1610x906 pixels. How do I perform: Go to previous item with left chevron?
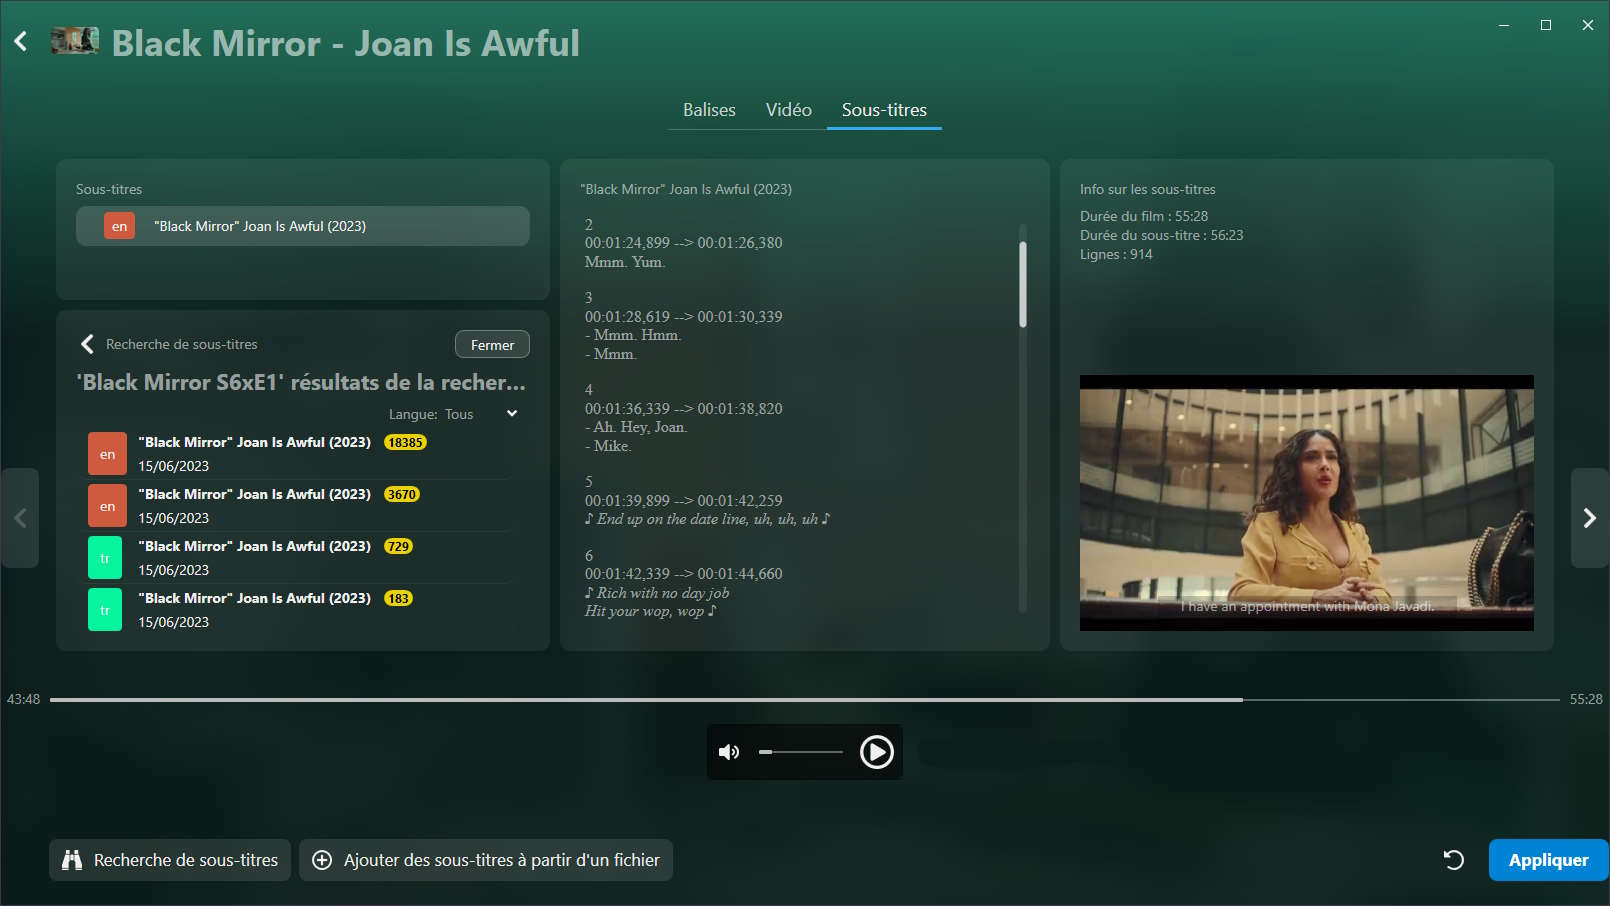coord(20,518)
